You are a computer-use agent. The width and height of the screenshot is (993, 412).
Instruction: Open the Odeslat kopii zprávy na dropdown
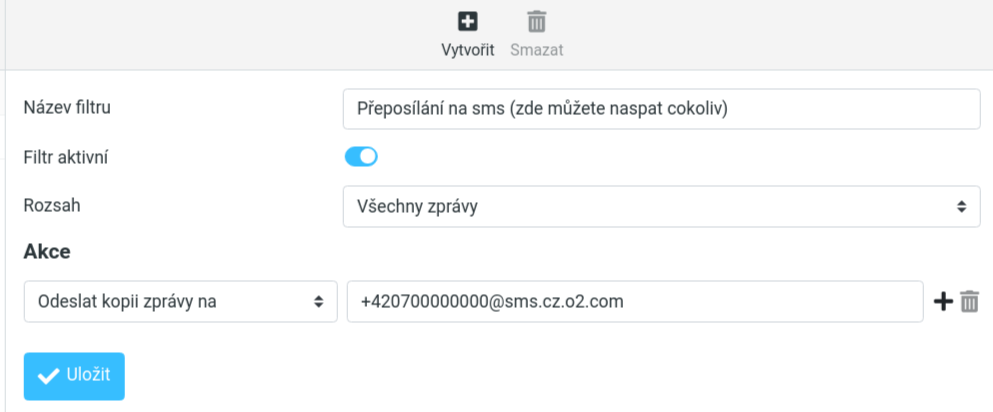(x=180, y=301)
